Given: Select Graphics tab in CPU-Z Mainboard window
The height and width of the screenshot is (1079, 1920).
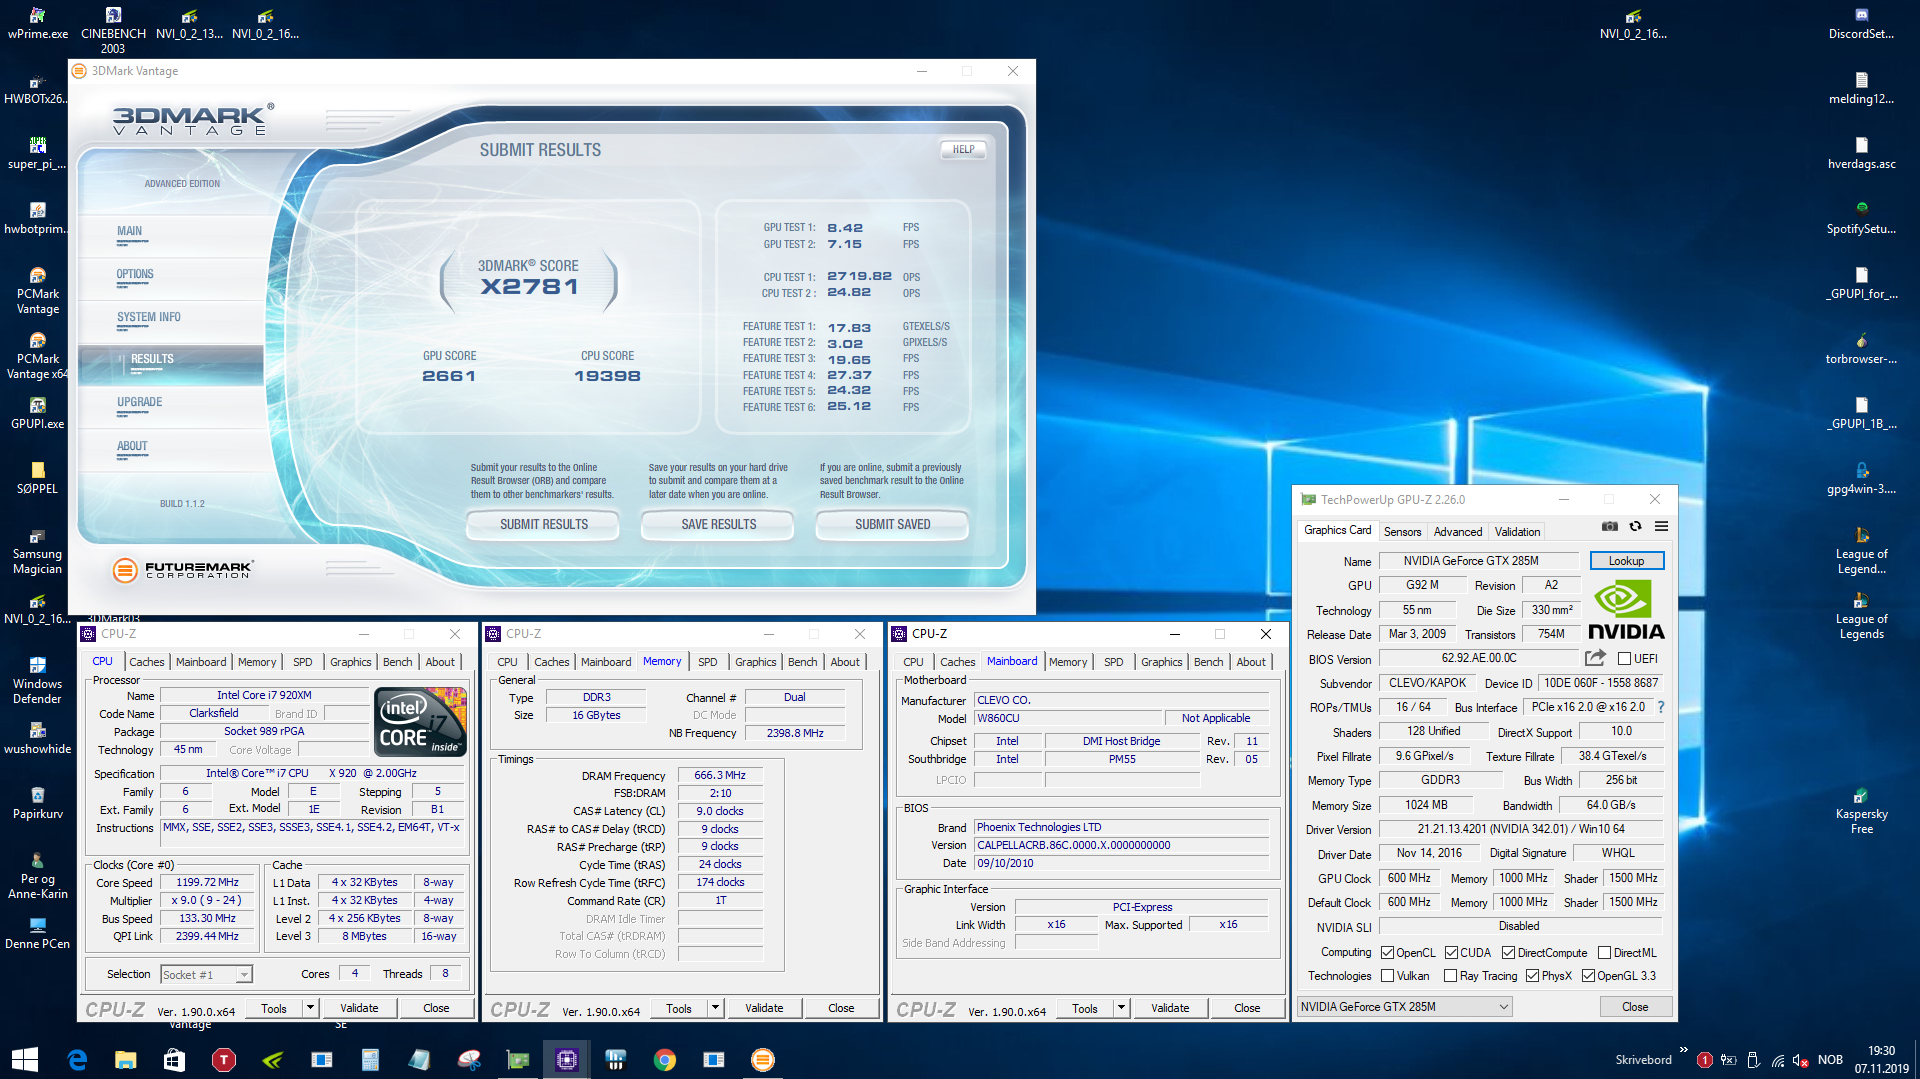Looking at the screenshot, I should coord(1161,661).
